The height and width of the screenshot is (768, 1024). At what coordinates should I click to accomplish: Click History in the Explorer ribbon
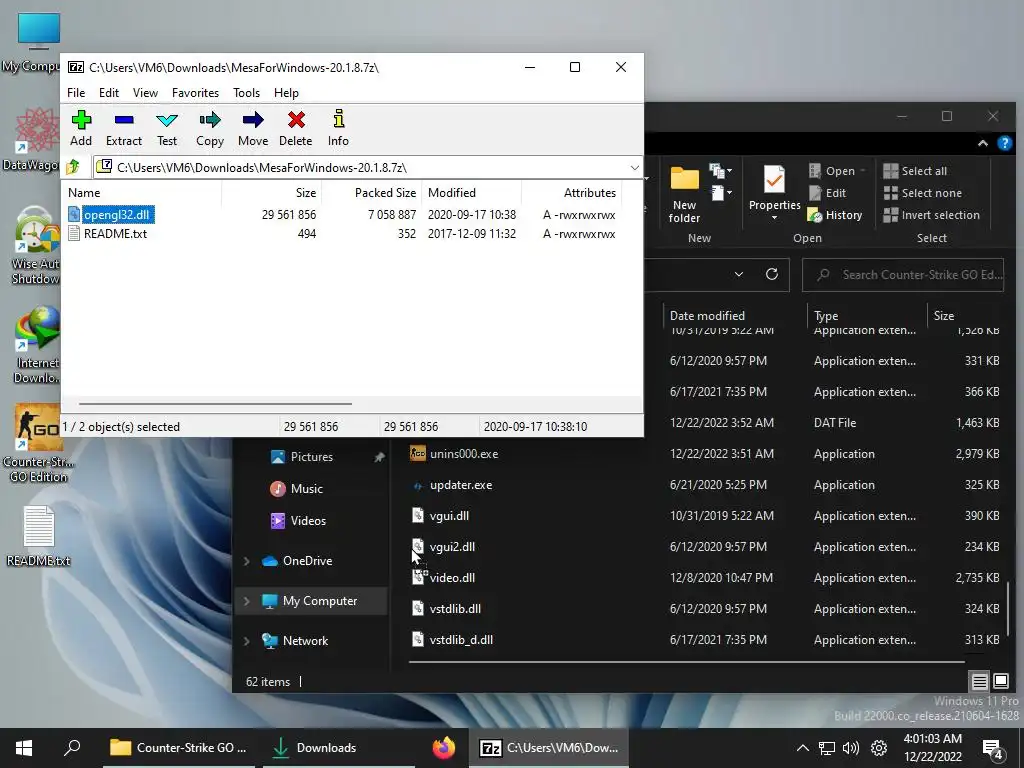835,215
